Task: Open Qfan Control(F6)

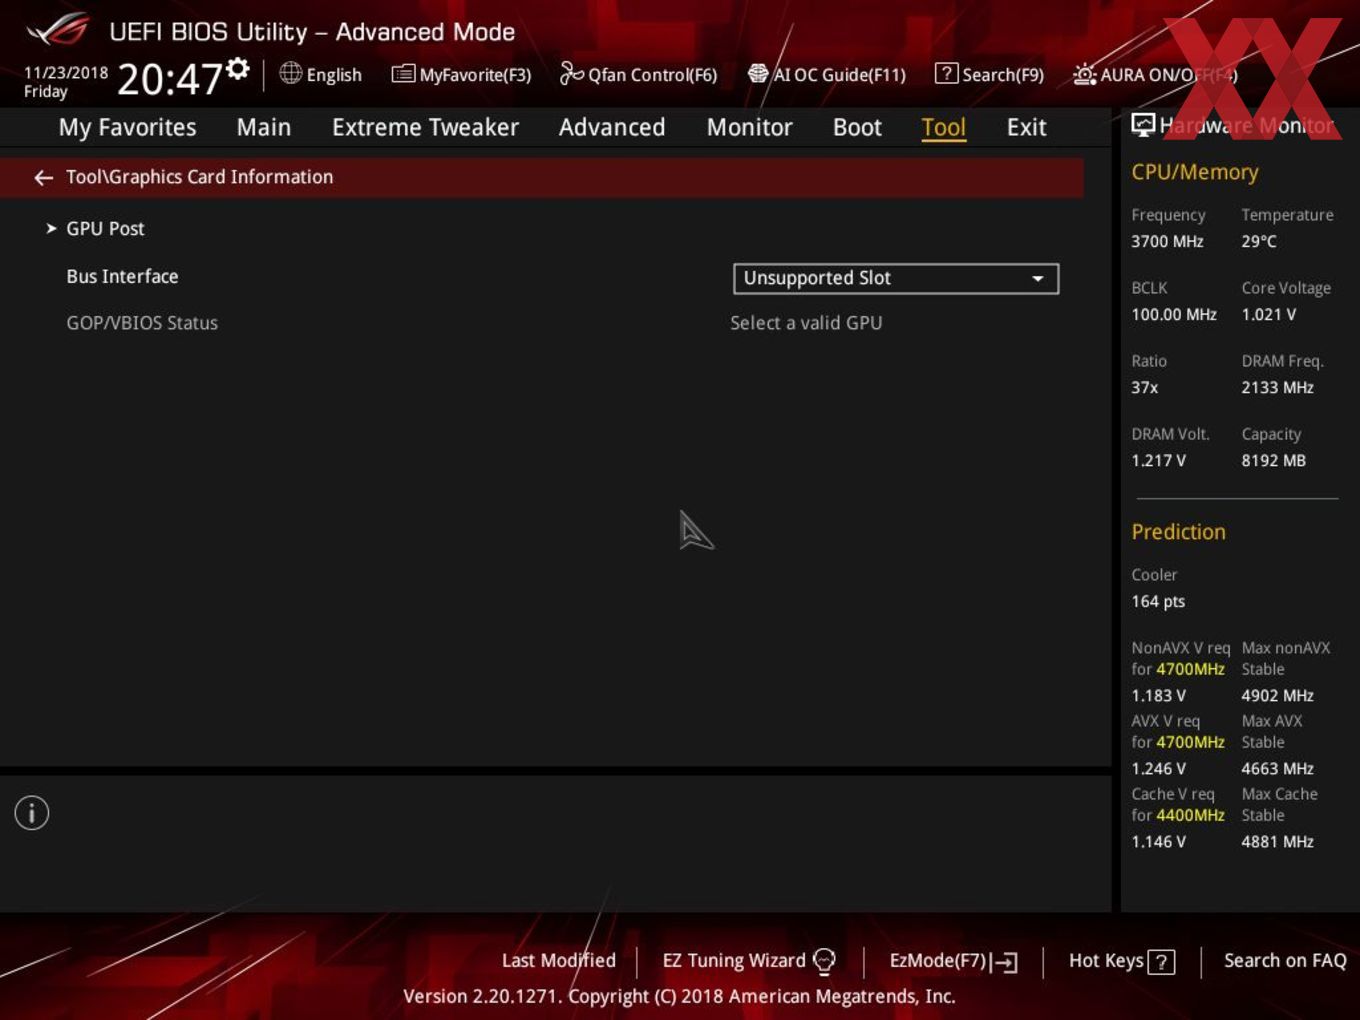Action: click(638, 74)
